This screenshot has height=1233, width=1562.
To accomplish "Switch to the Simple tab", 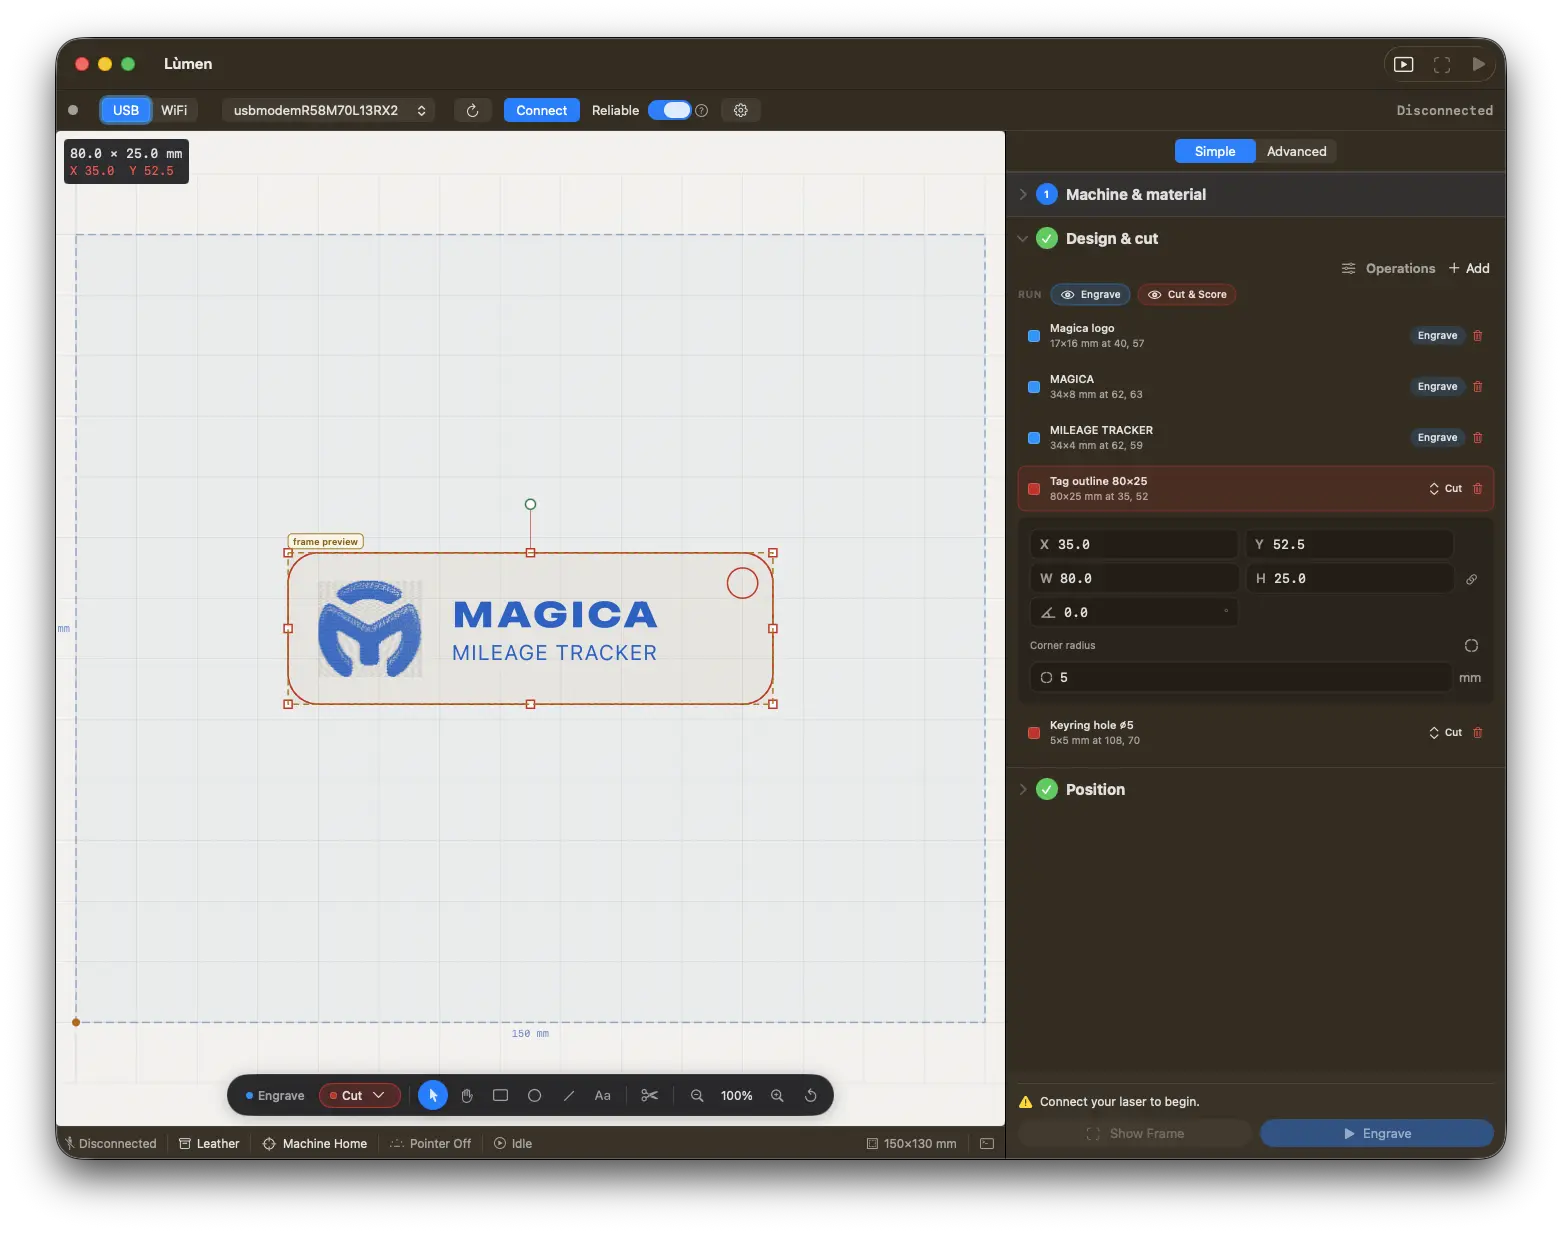I will tap(1215, 151).
